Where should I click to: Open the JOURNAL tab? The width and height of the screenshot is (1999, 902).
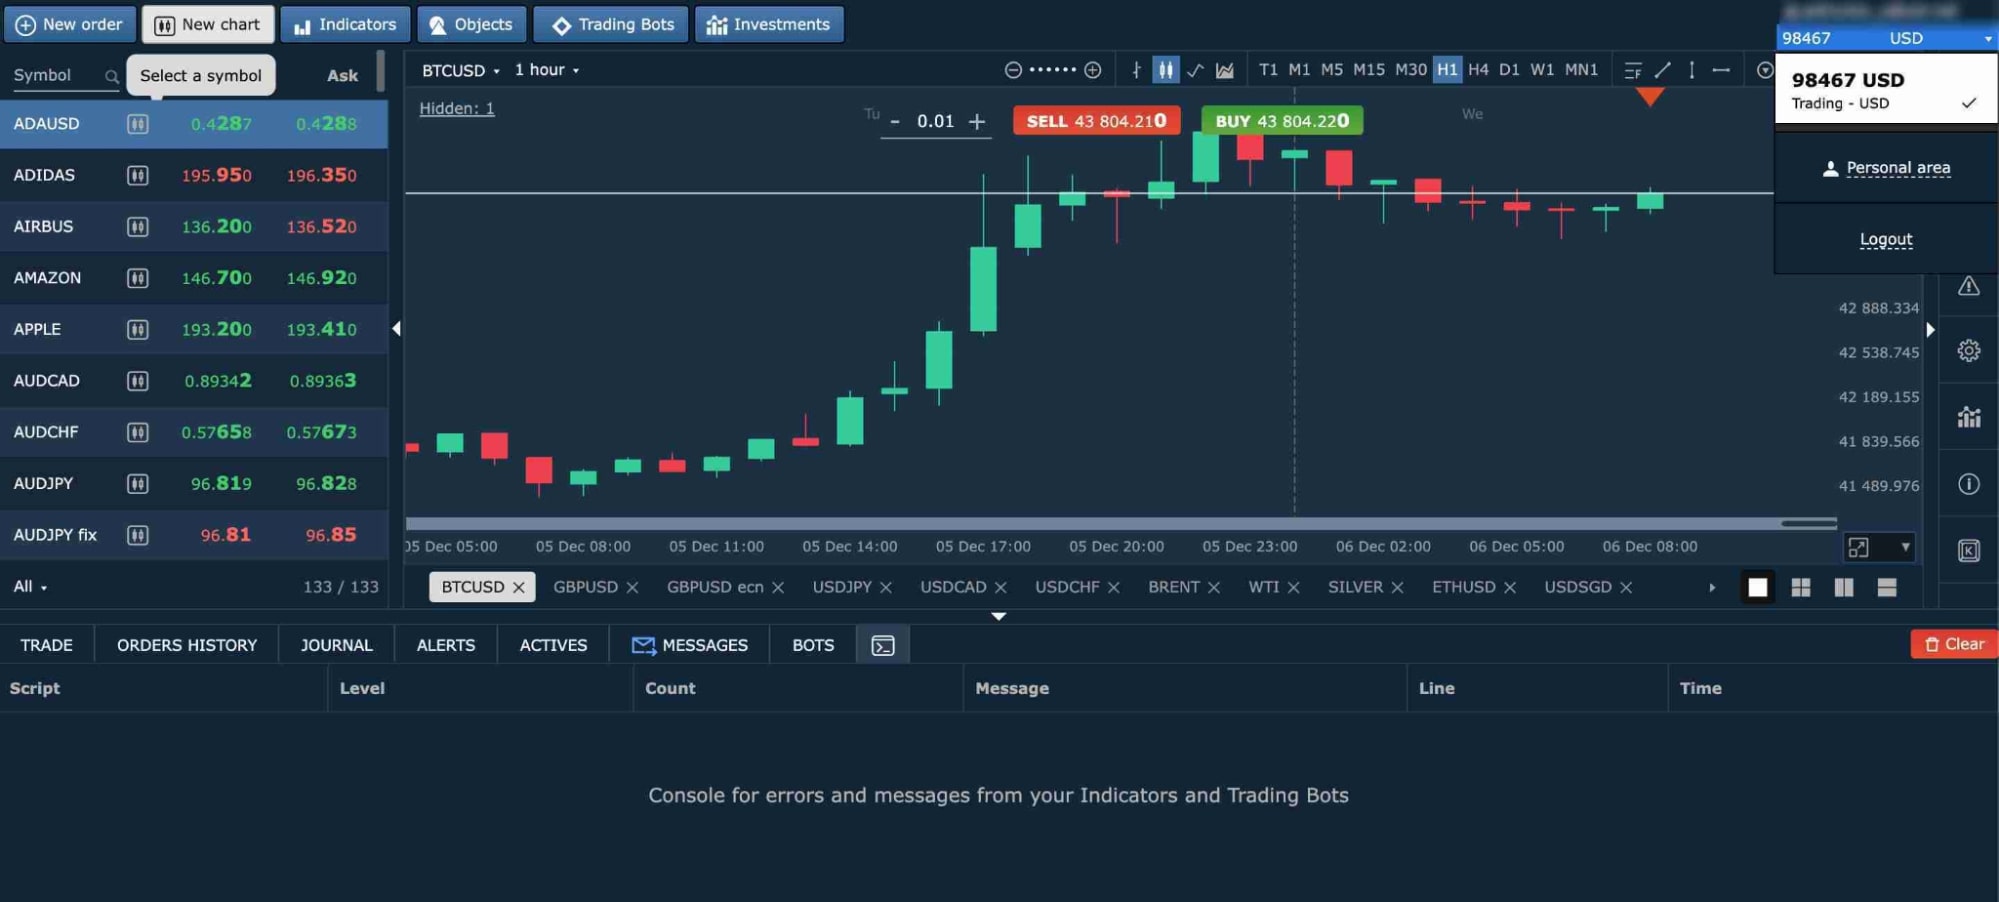click(x=336, y=645)
